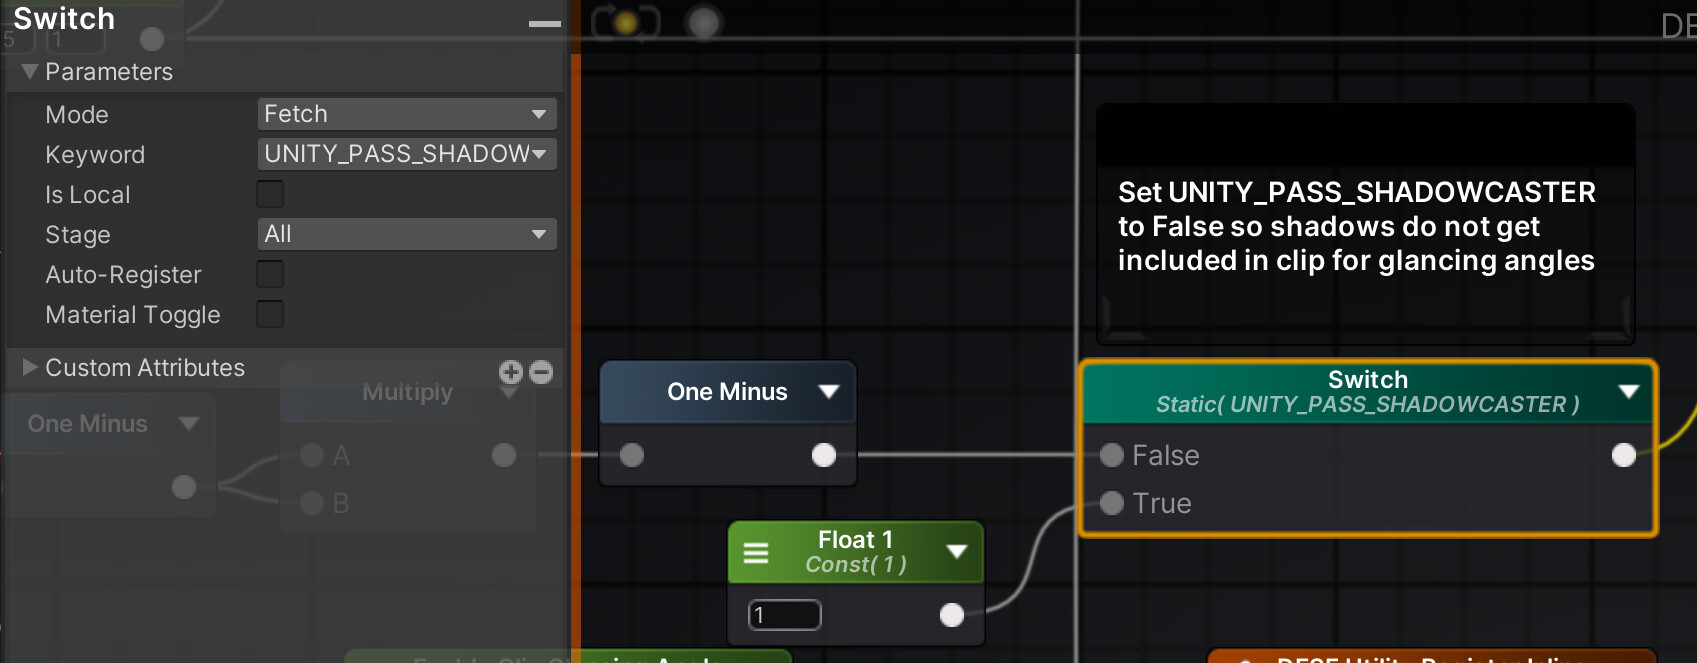Screen dimensions: 1697x663
Task: Click the Float 1 node hamburger icon
Action: 756,552
